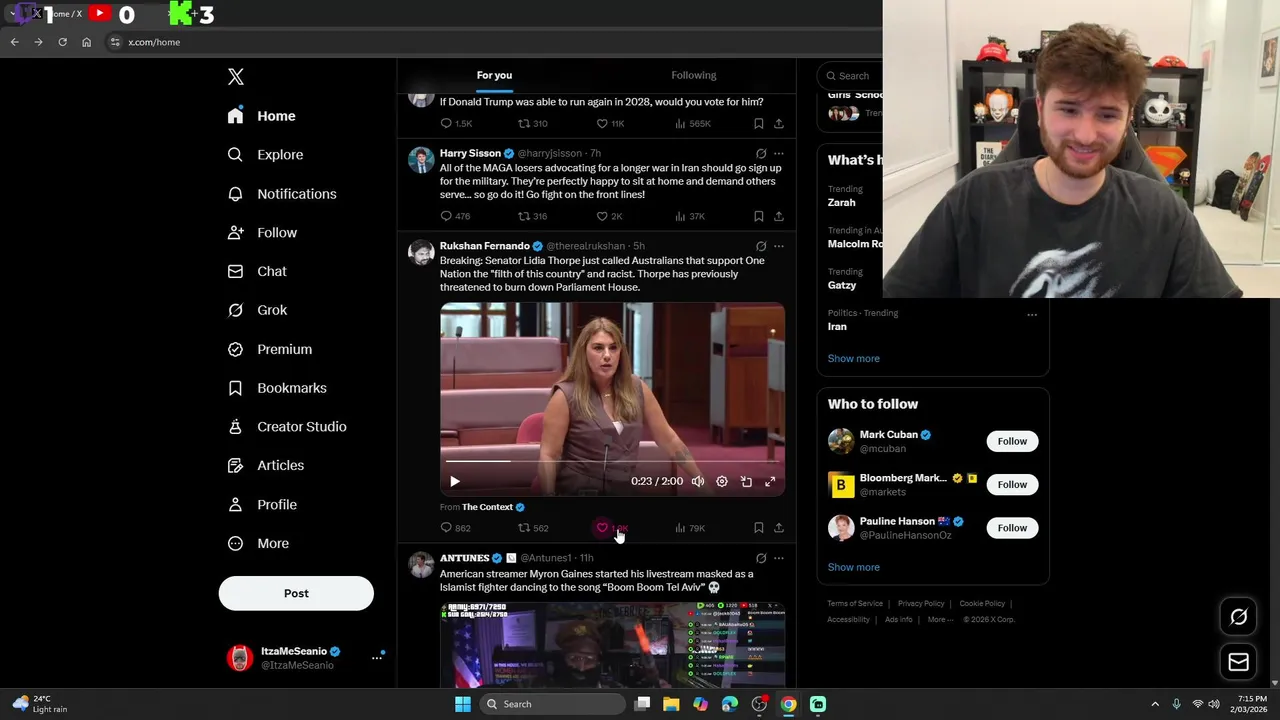Image resolution: width=1280 pixels, height=720 pixels.
Task: Open Grok icon on ANTUNES post
Action: pyautogui.click(x=761, y=558)
